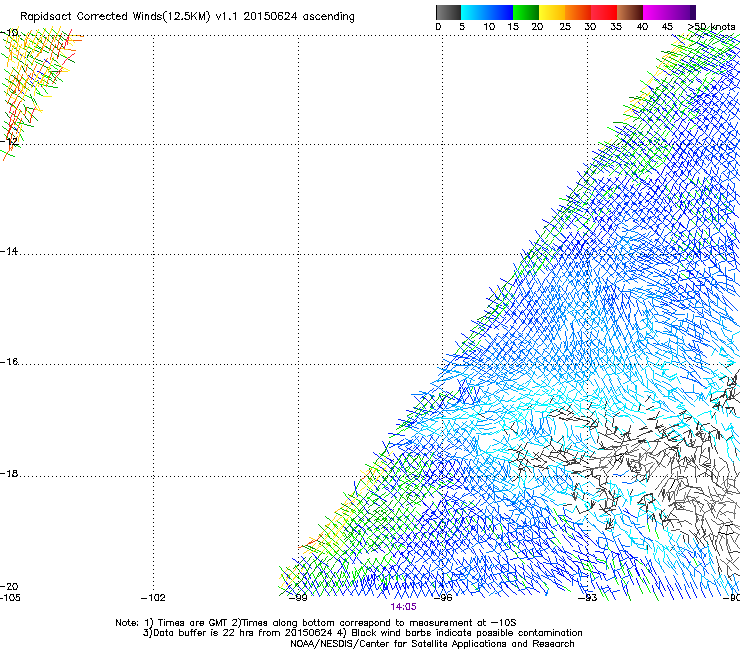The height and width of the screenshot is (650, 740).
Task: Click the NOAA/NESDIS credit line
Action: pos(432,644)
